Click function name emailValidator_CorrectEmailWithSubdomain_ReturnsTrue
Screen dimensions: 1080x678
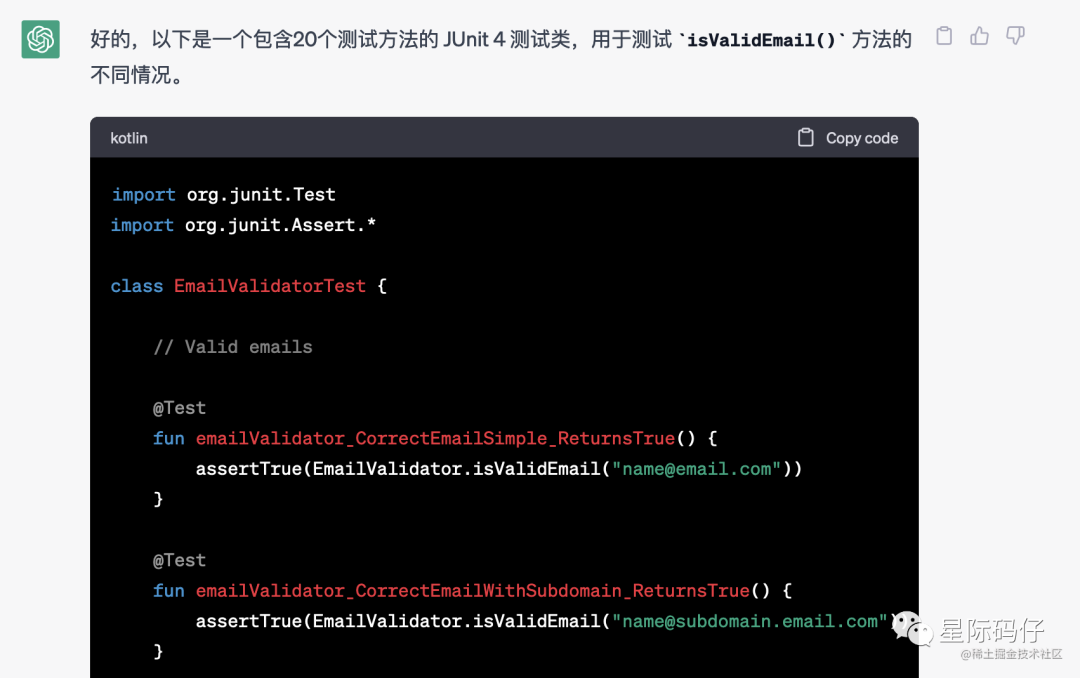coord(472,590)
